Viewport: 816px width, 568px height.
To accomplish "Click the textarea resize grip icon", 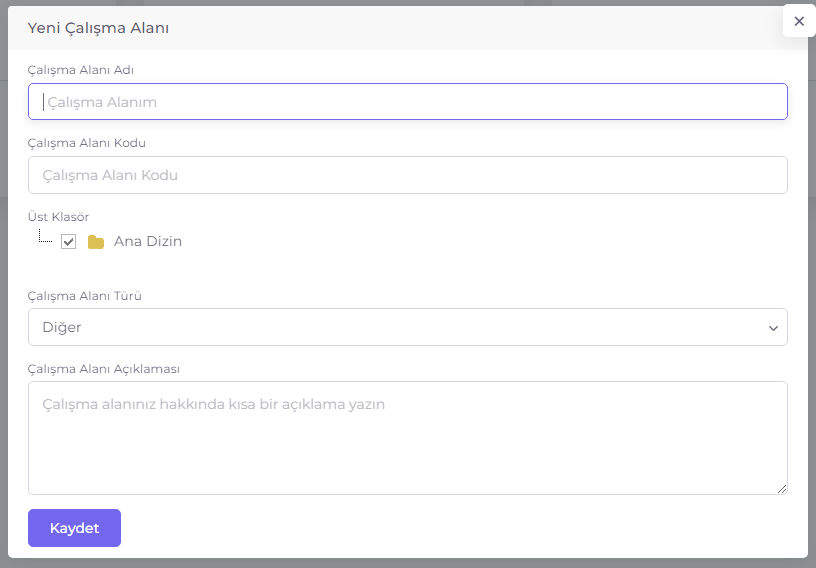I will 782,488.
